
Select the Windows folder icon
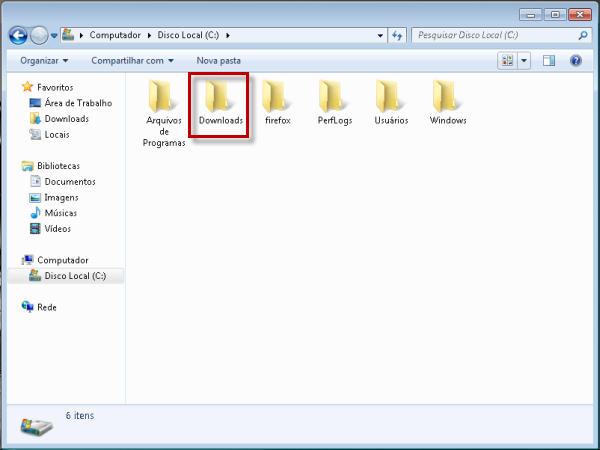448,97
